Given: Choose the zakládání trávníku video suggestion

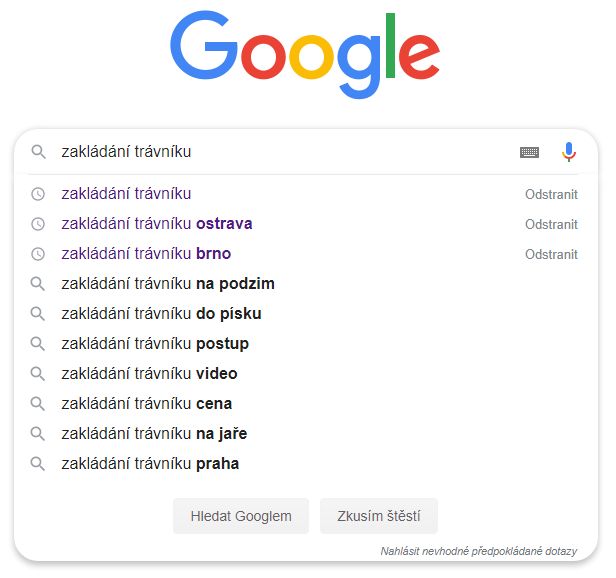Looking at the screenshot, I should (149, 374).
